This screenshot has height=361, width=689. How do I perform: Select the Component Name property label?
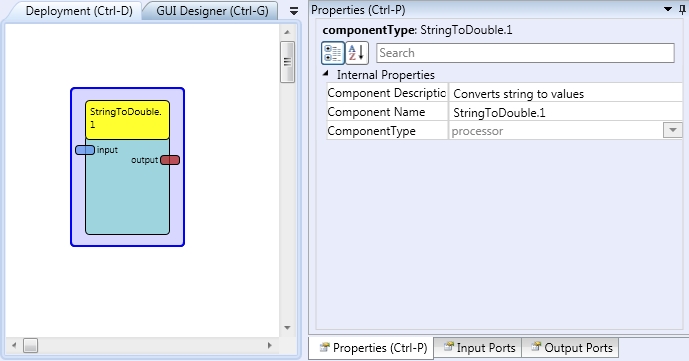click(x=387, y=112)
